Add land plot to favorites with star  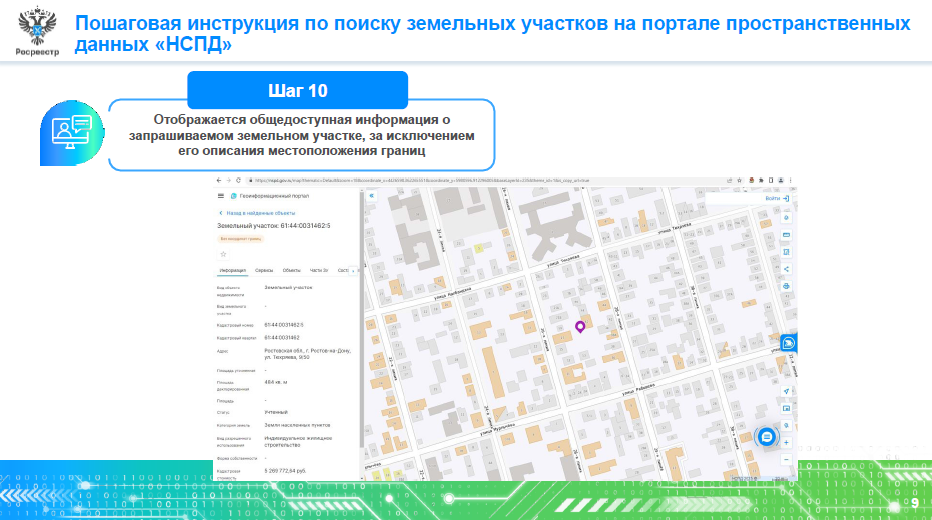[x=223, y=254]
